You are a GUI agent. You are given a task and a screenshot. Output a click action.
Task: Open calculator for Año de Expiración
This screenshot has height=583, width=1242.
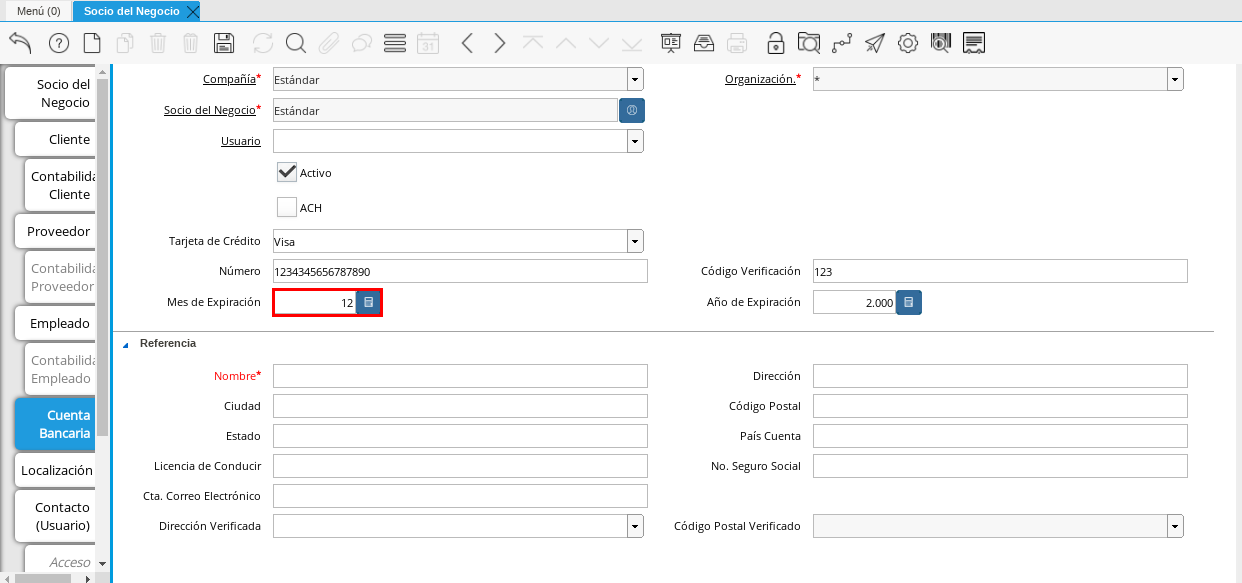click(x=908, y=302)
